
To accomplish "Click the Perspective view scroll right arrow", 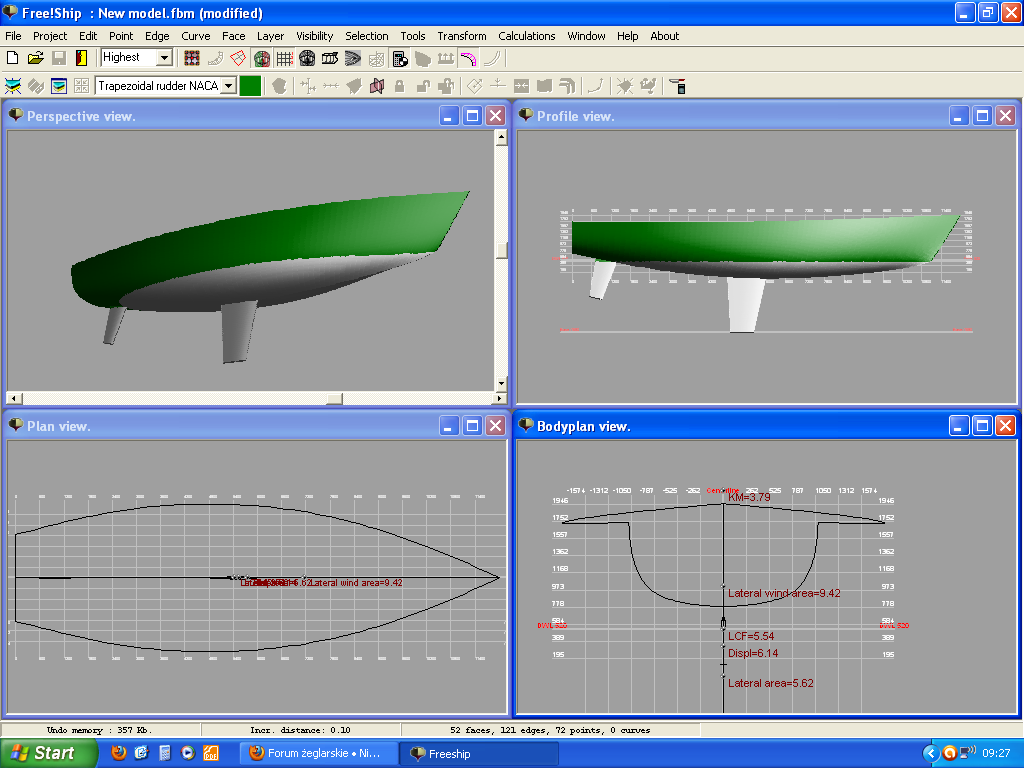I will (x=500, y=398).
